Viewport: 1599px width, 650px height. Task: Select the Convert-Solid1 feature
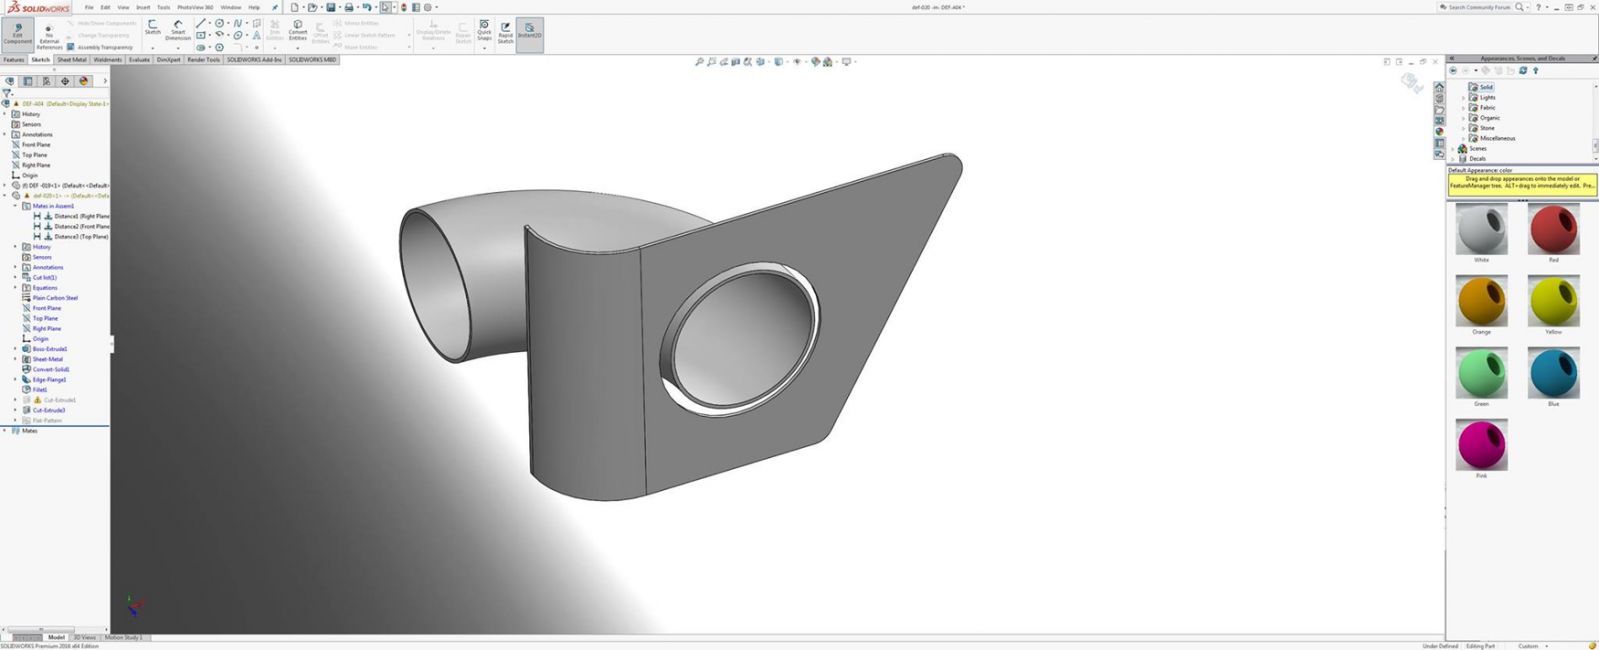point(45,369)
